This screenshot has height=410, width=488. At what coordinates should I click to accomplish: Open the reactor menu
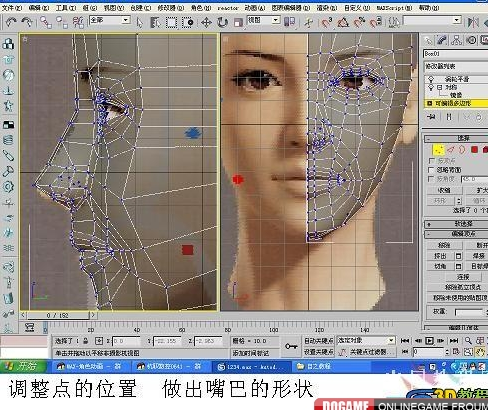click(228, 8)
